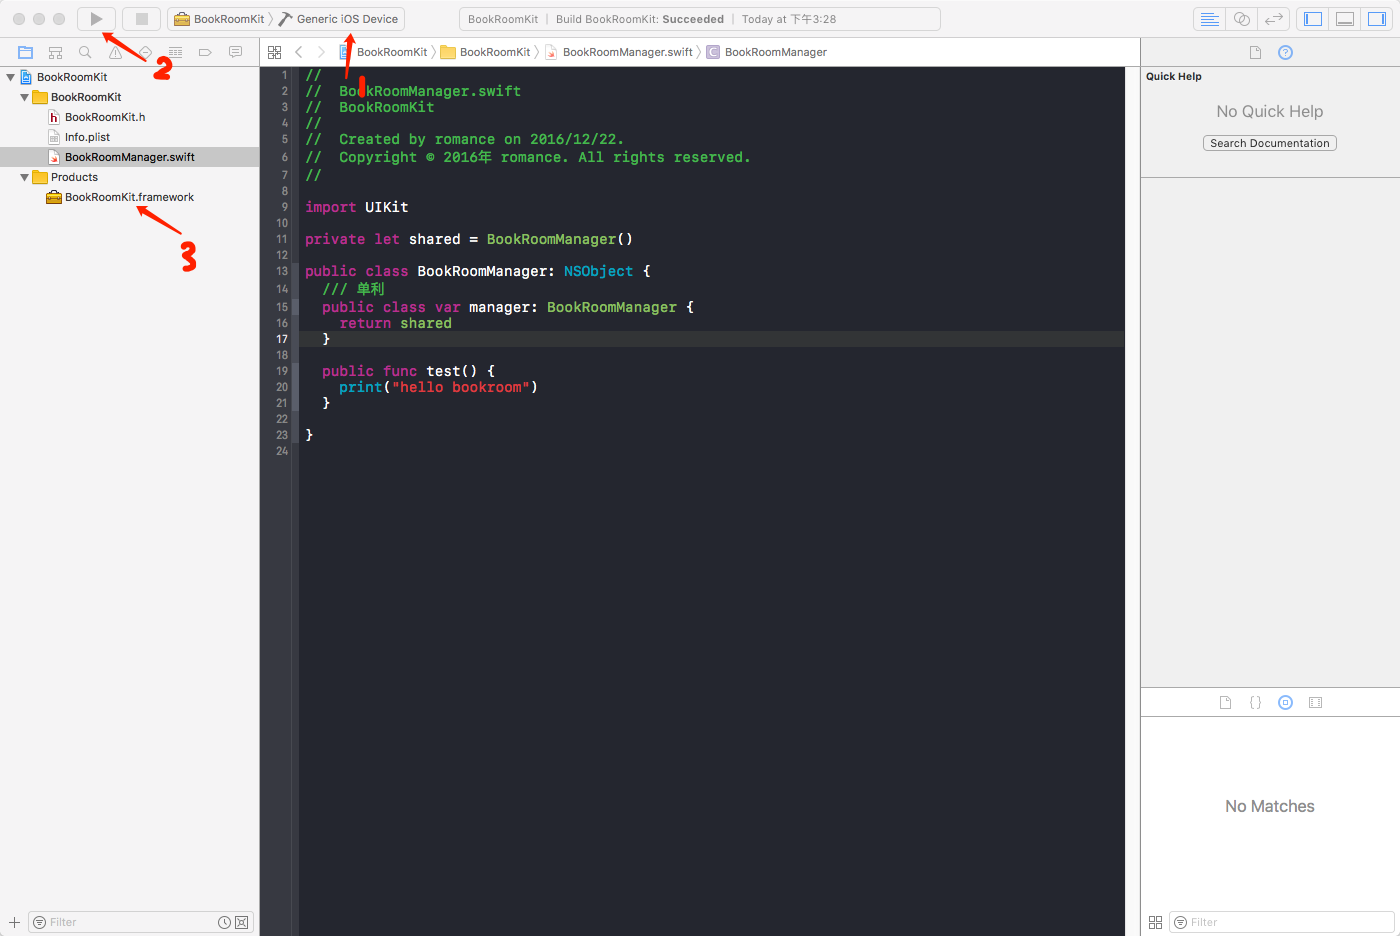The height and width of the screenshot is (936, 1400).
Task: Hide the Utilities panel with its toggle
Action: (x=1377, y=18)
